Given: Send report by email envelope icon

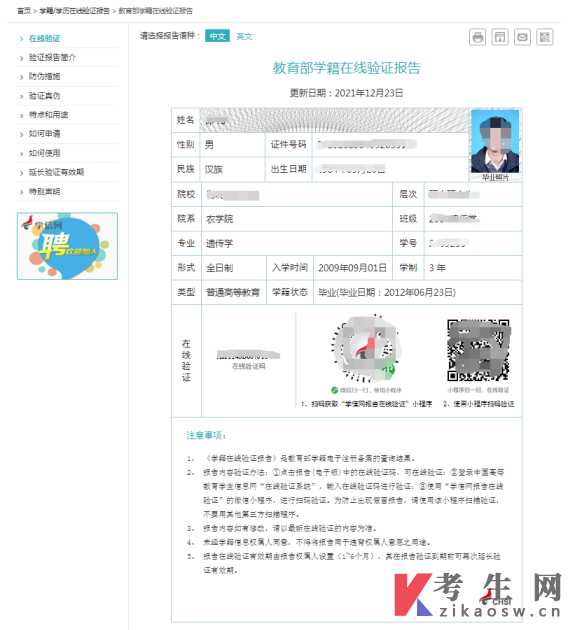Looking at the screenshot, I should (x=522, y=37).
